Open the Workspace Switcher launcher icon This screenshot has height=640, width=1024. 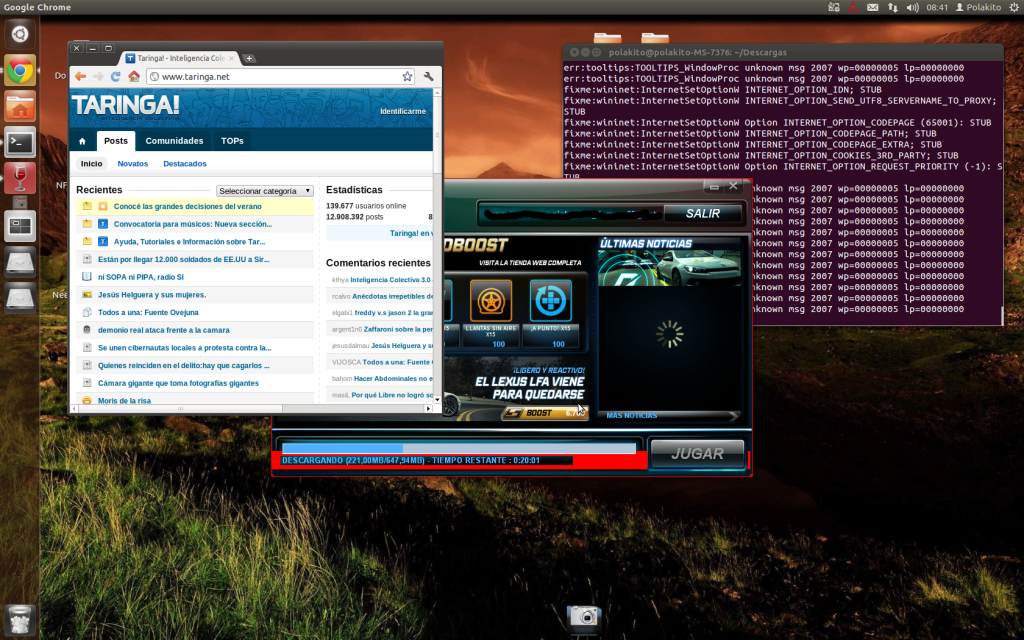pos(20,226)
